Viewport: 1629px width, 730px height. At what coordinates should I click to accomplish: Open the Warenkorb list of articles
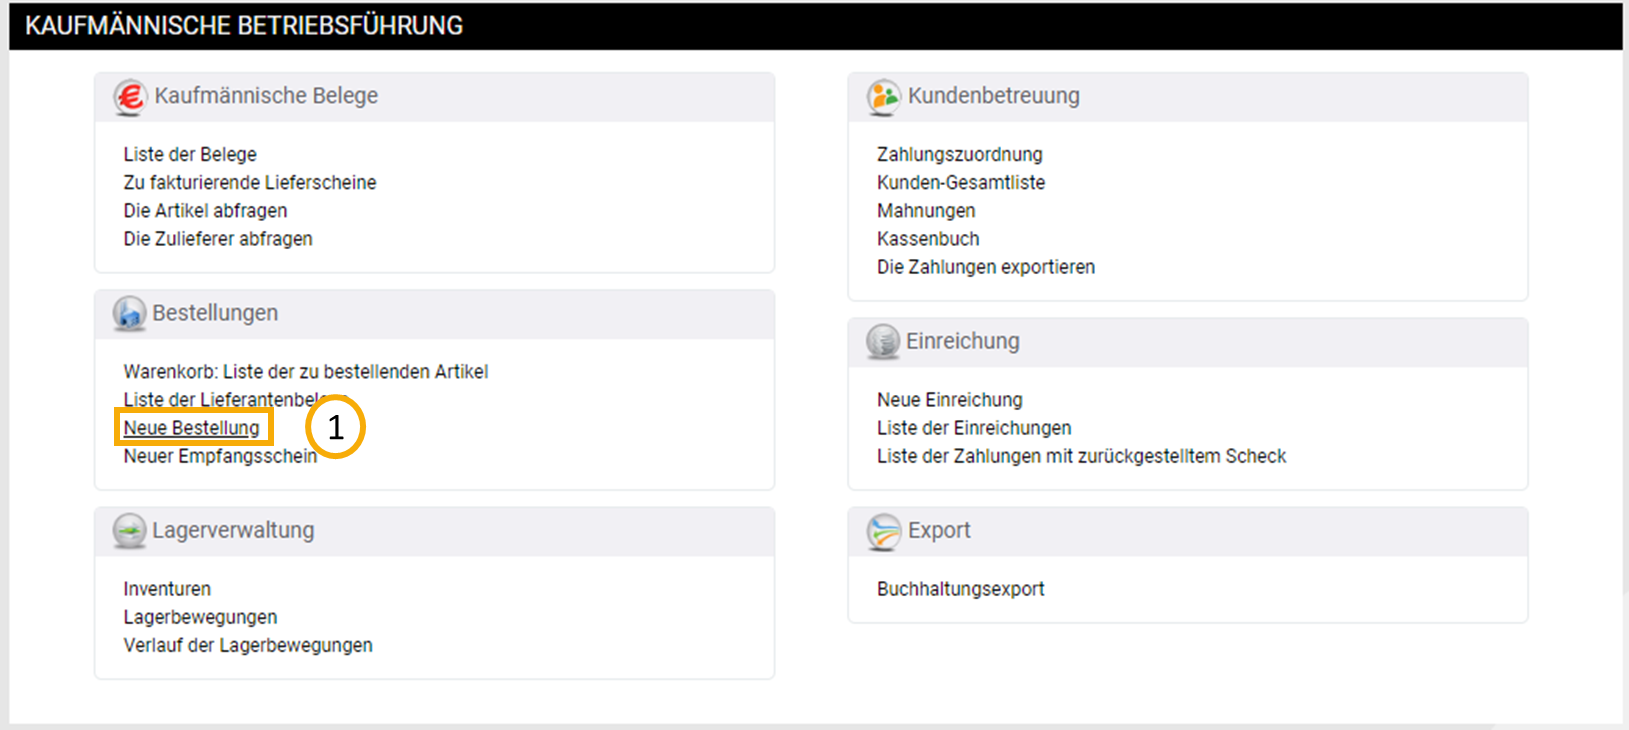[305, 371]
